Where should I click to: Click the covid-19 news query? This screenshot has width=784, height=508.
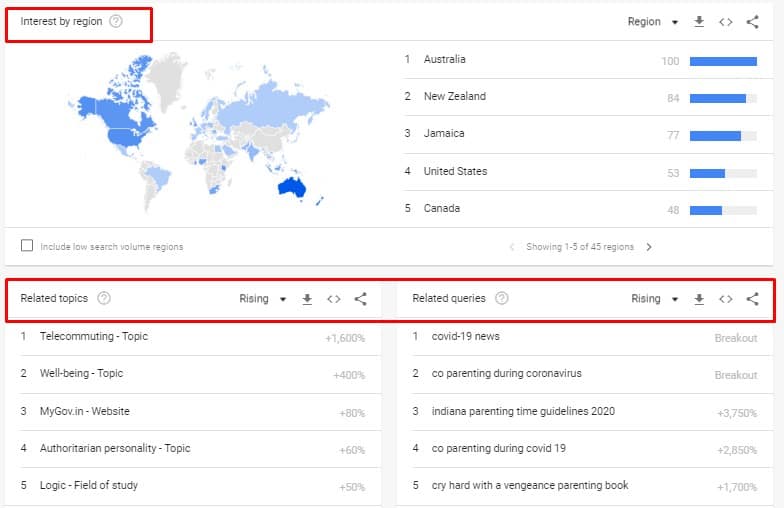tap(465, 336)
